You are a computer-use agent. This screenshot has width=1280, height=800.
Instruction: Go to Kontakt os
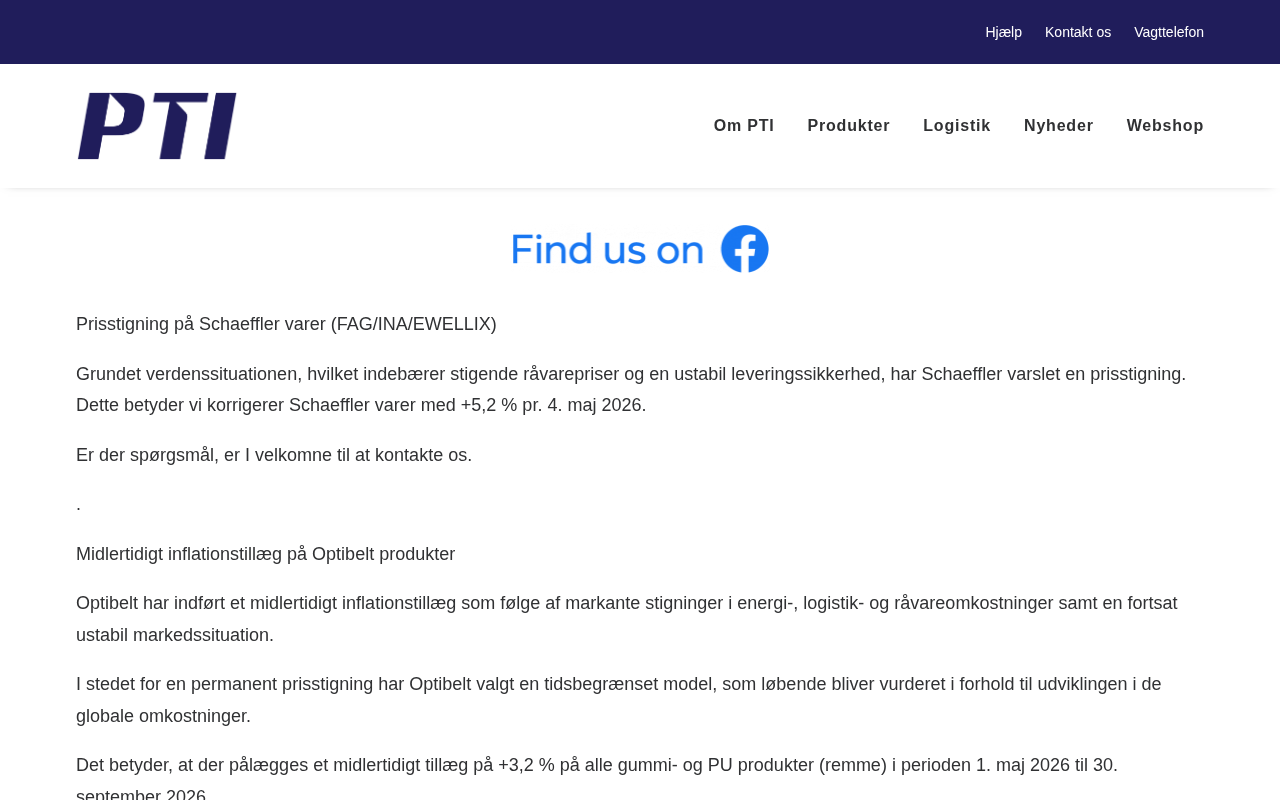pos(1078,32)
